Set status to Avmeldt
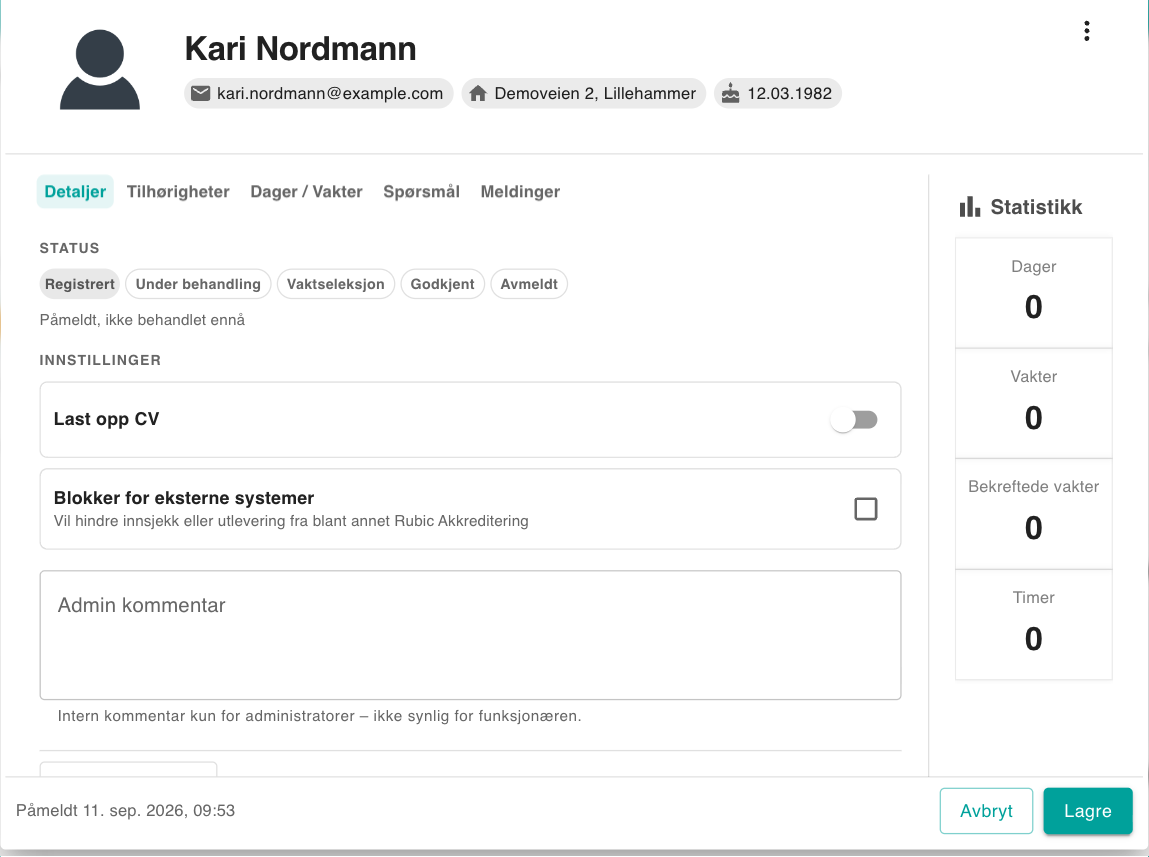Image resolution: width=1149 pixels, height=857 pixels. point(529,284)
